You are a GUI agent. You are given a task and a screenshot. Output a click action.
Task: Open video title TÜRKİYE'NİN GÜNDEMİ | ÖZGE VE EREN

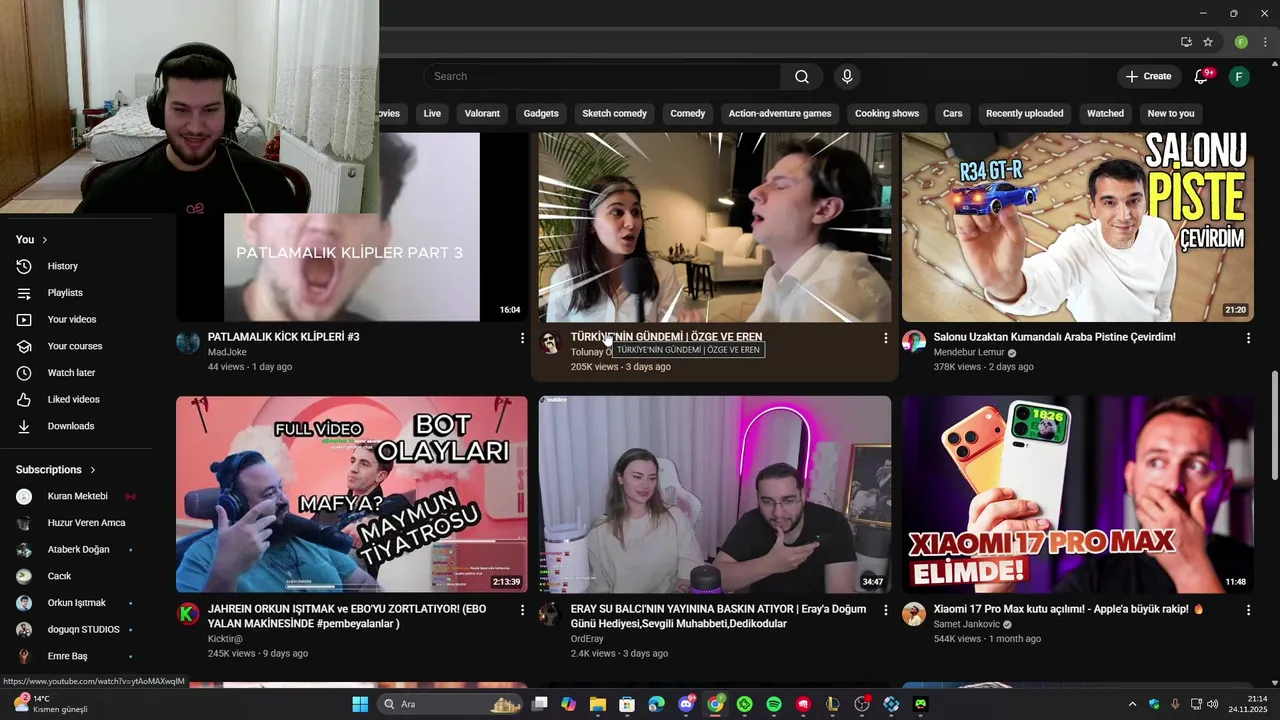click(666, 338)
